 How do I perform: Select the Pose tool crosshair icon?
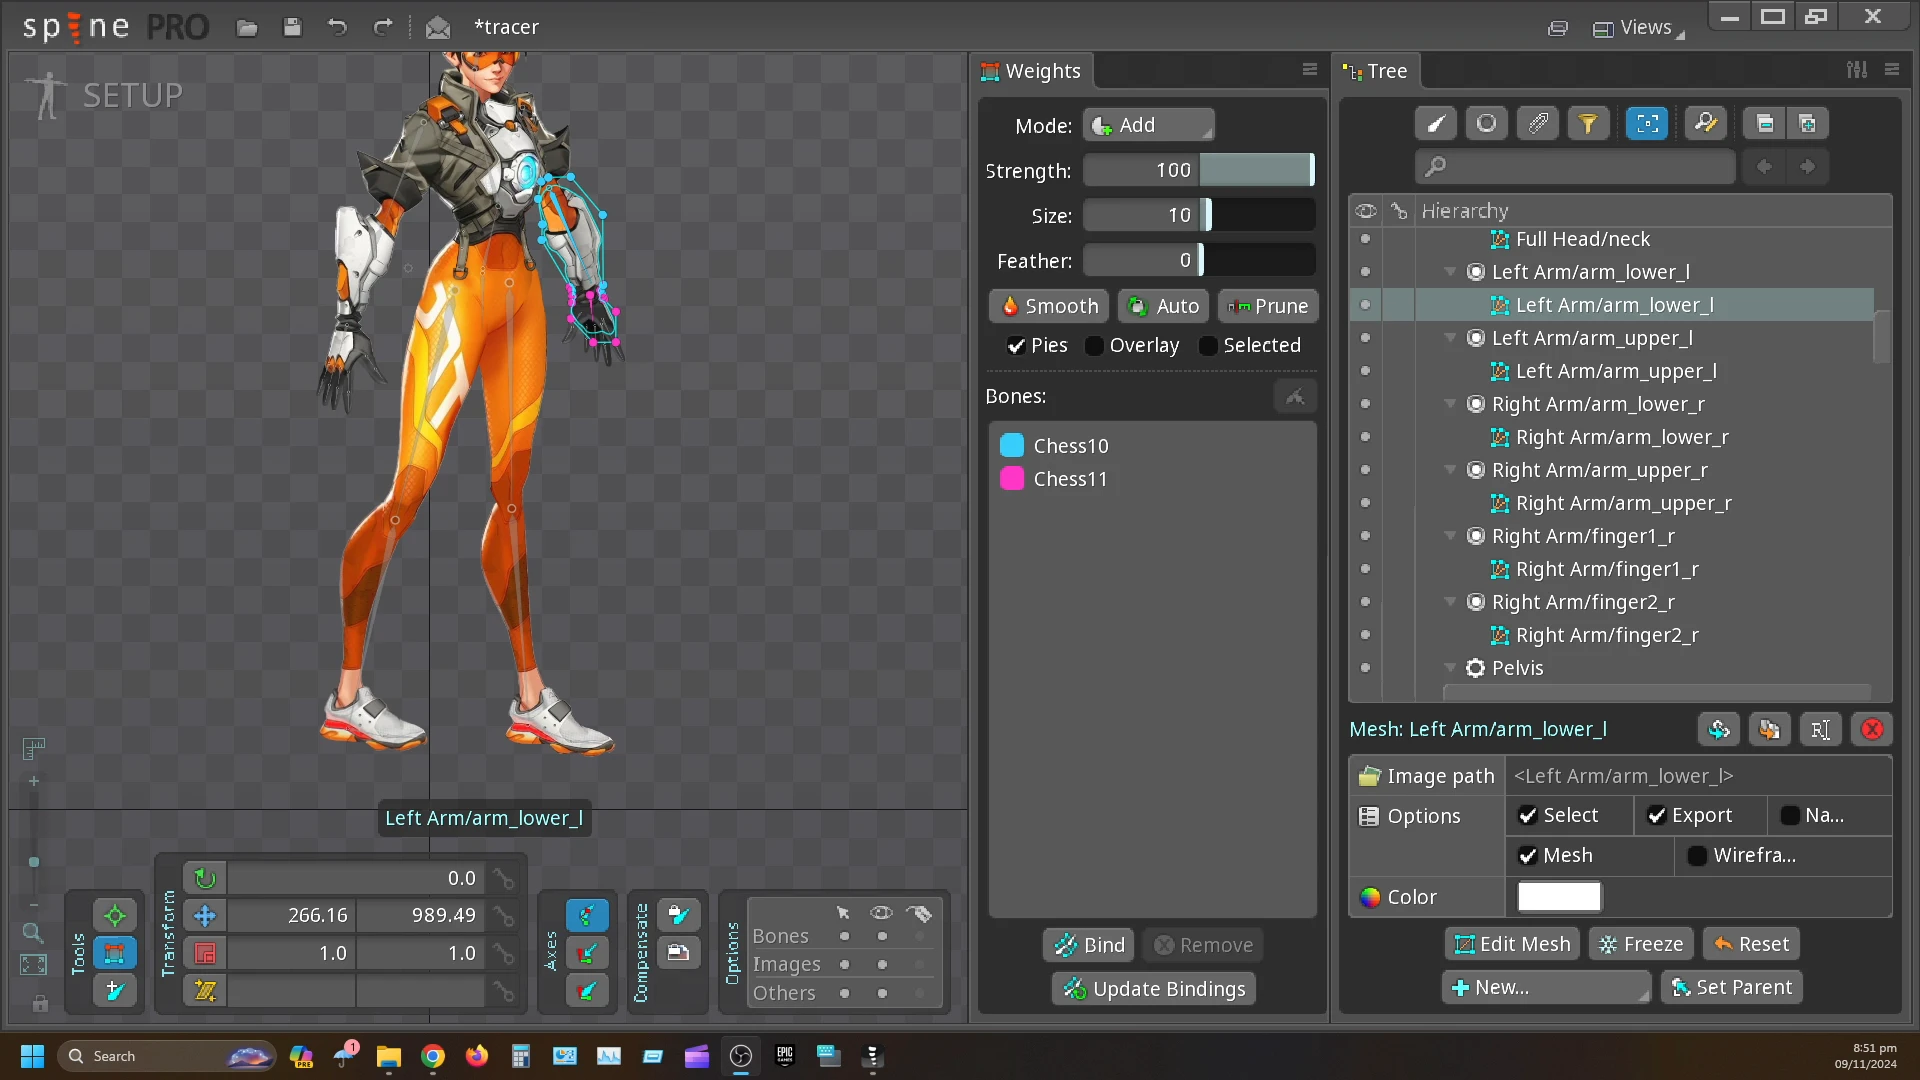[x=115, y=915]
